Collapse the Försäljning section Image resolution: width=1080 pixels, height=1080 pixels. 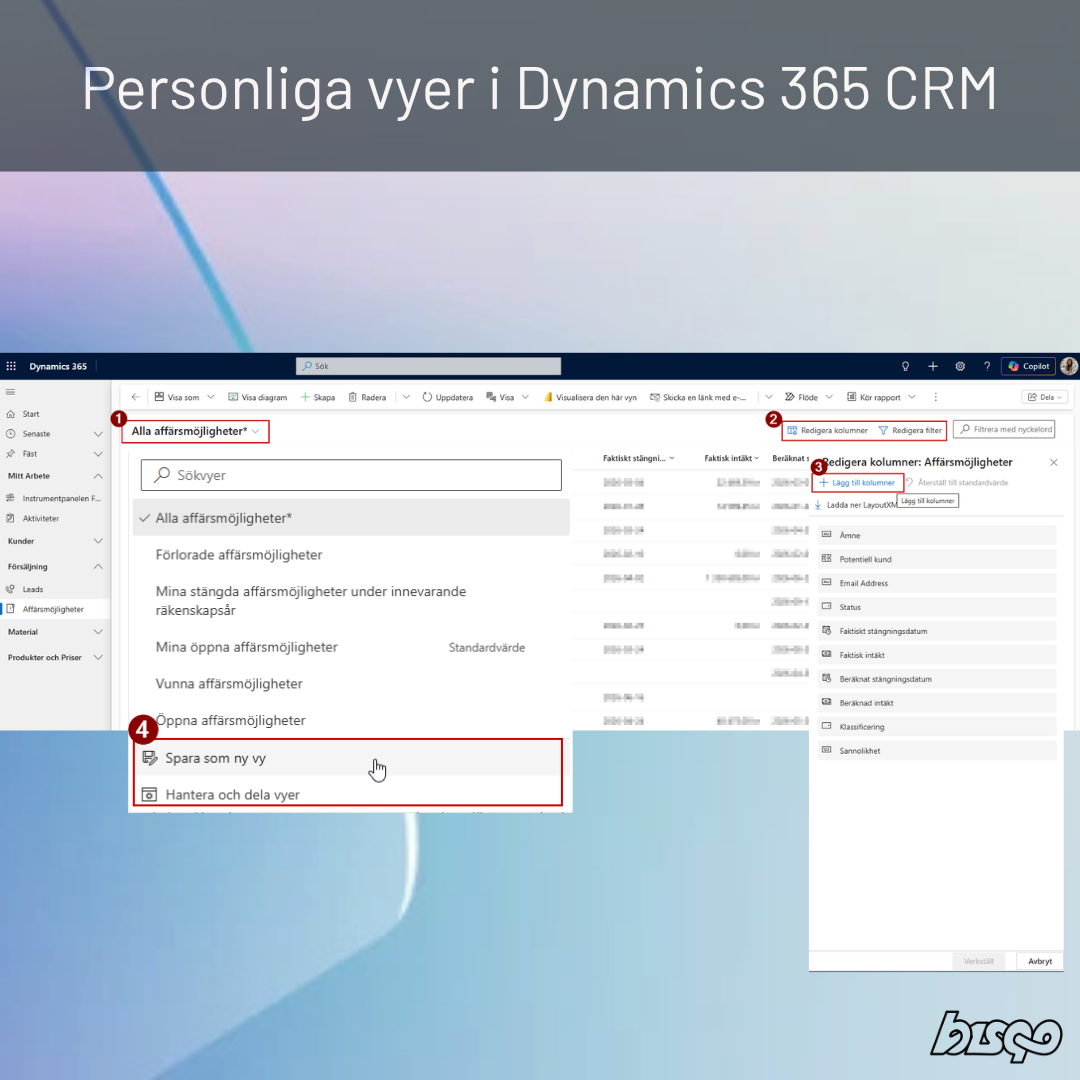(x=98, y=566)
